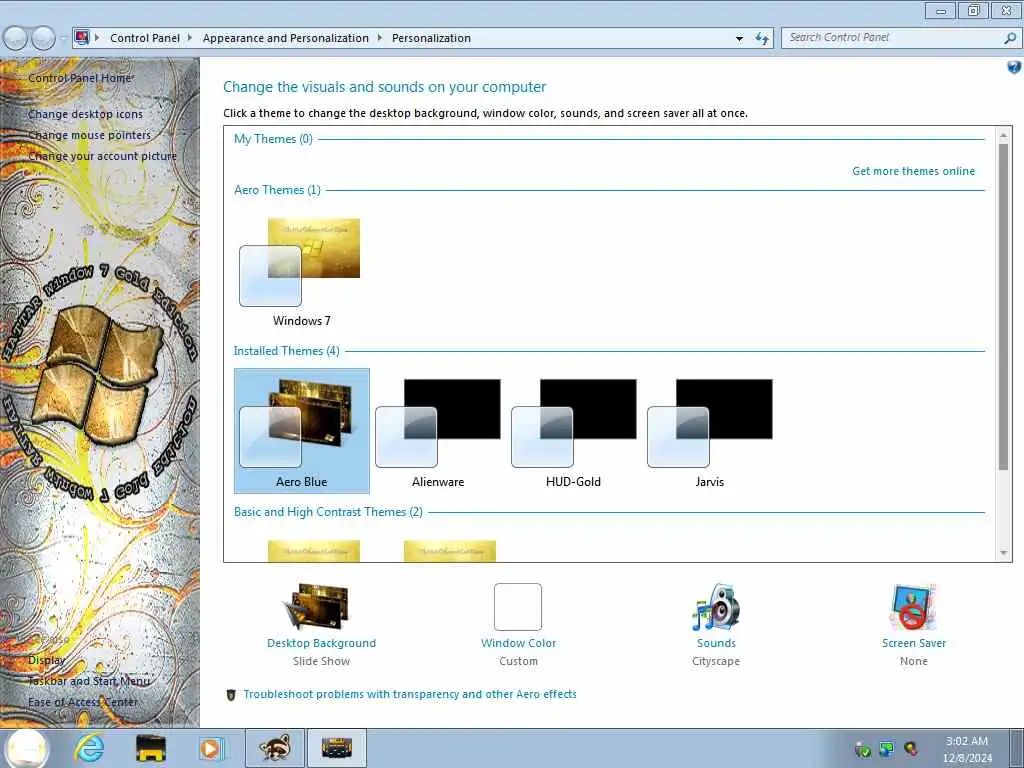
Task: Open Troubleshoot transparency and Aero effects link
Action: coord(409,694)
